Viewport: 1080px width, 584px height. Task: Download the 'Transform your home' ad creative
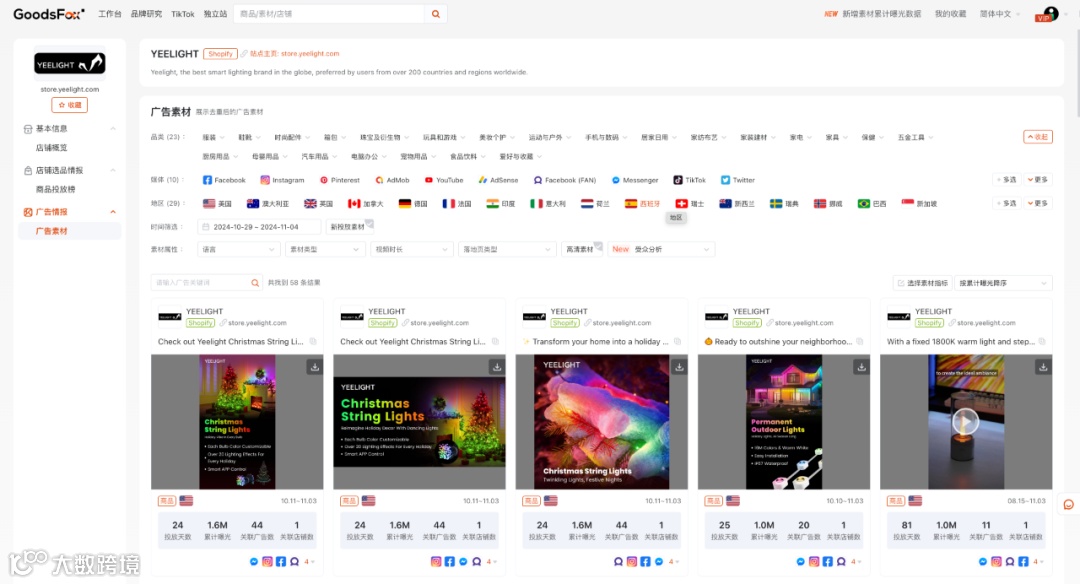pos(679,367)
